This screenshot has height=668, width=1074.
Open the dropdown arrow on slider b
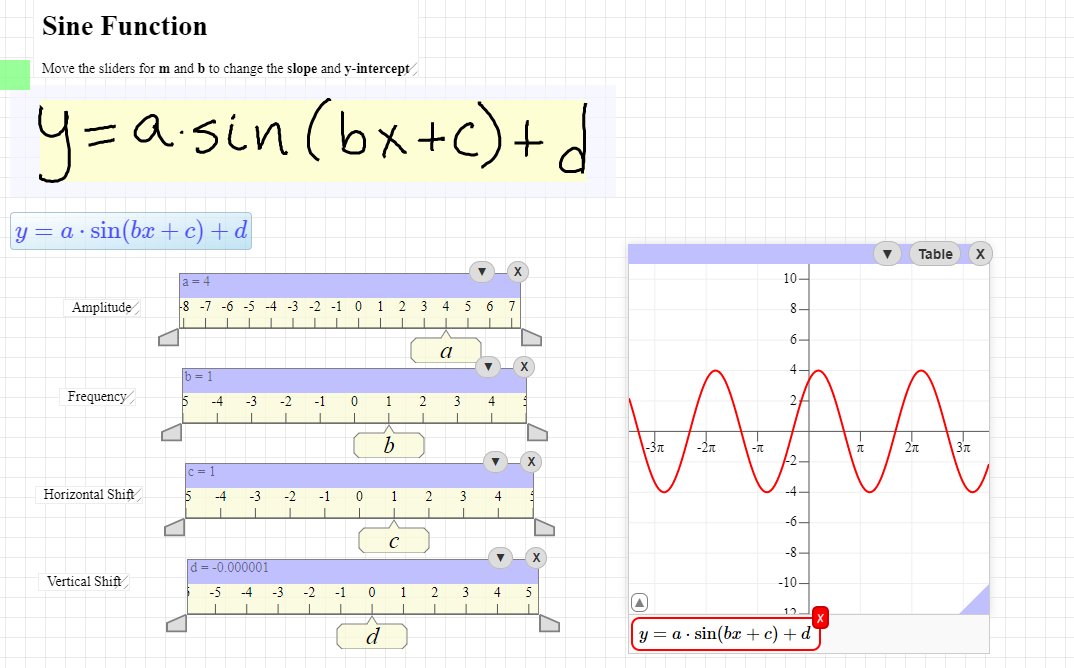click(x=488, y=367)
